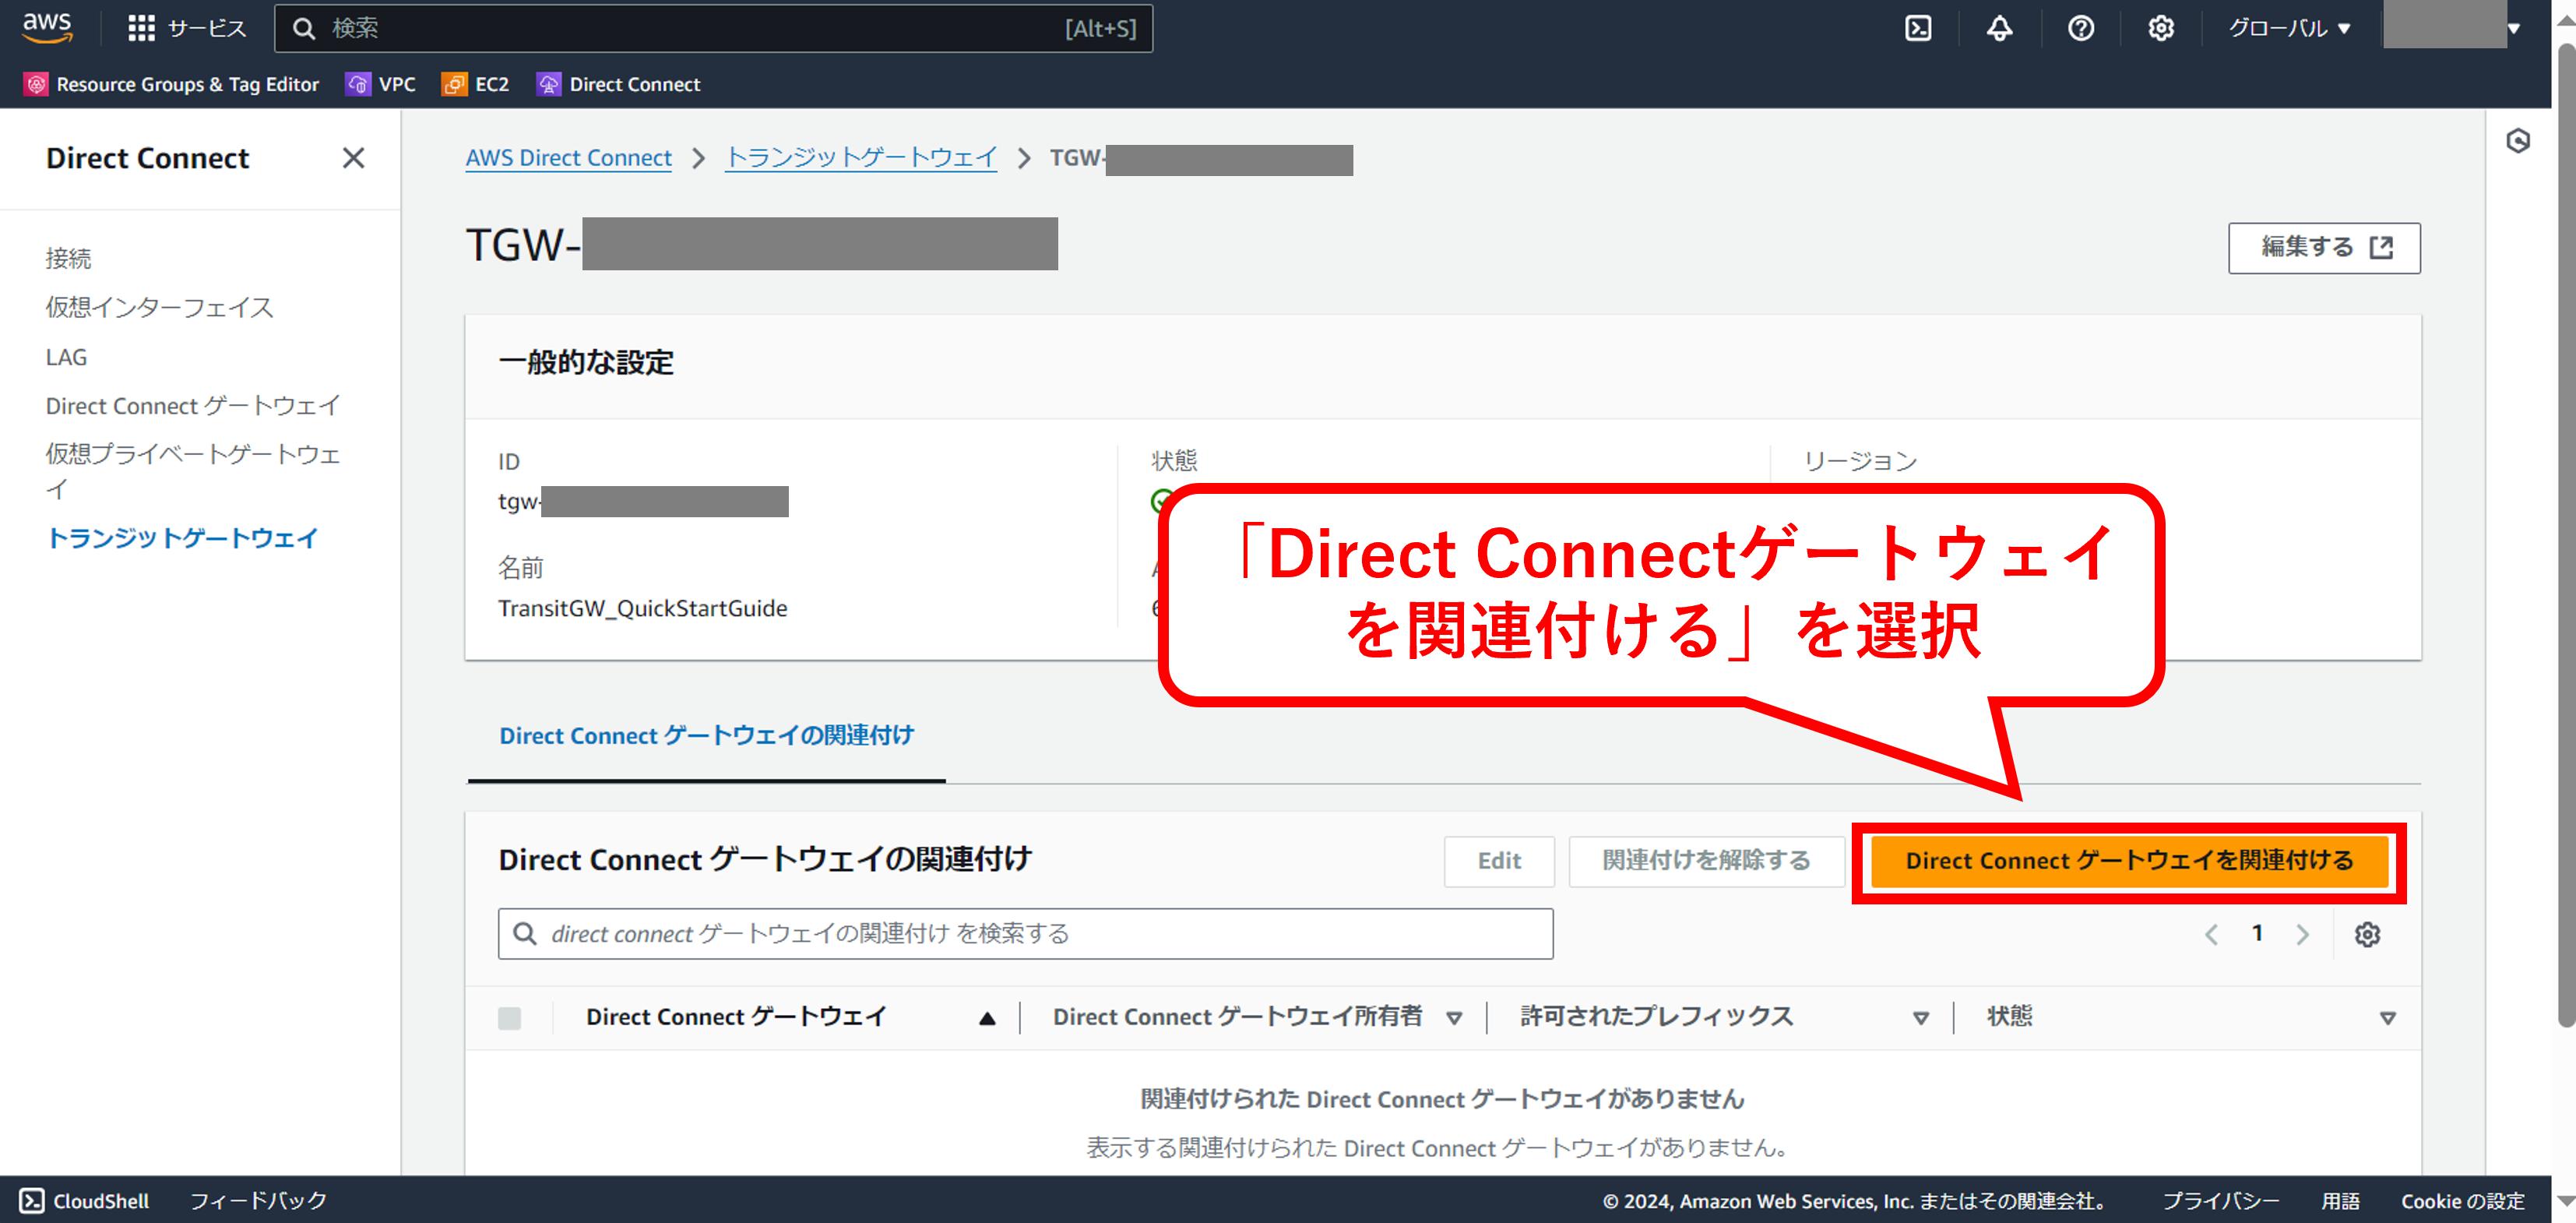2576x1223 pixels.
Task: Follow the トランジットゲートウェイ breadcrumb link
Action: click(x=860, y=158)
